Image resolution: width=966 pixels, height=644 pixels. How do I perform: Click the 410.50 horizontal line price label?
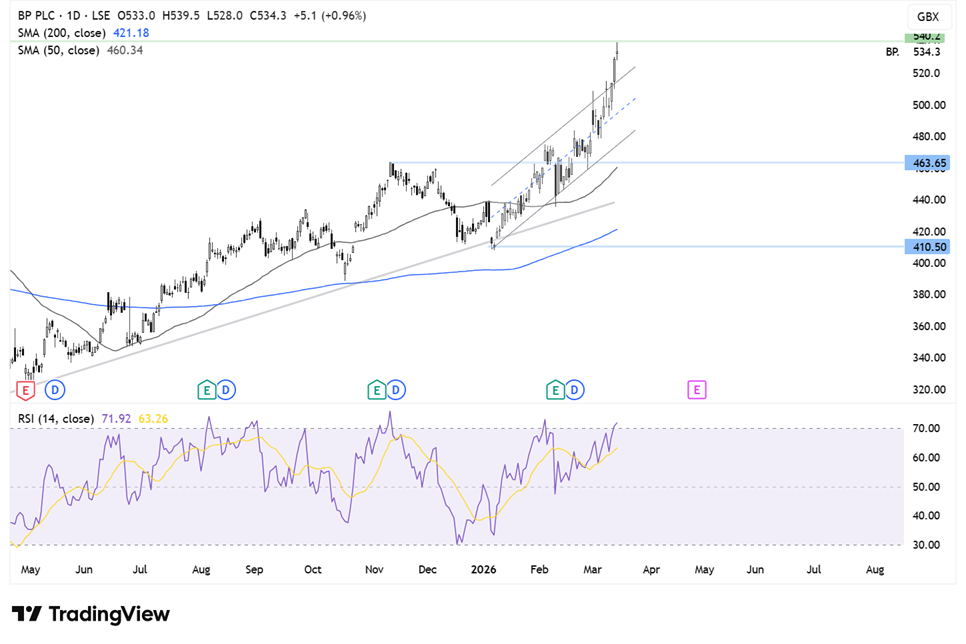coord(927,247)
